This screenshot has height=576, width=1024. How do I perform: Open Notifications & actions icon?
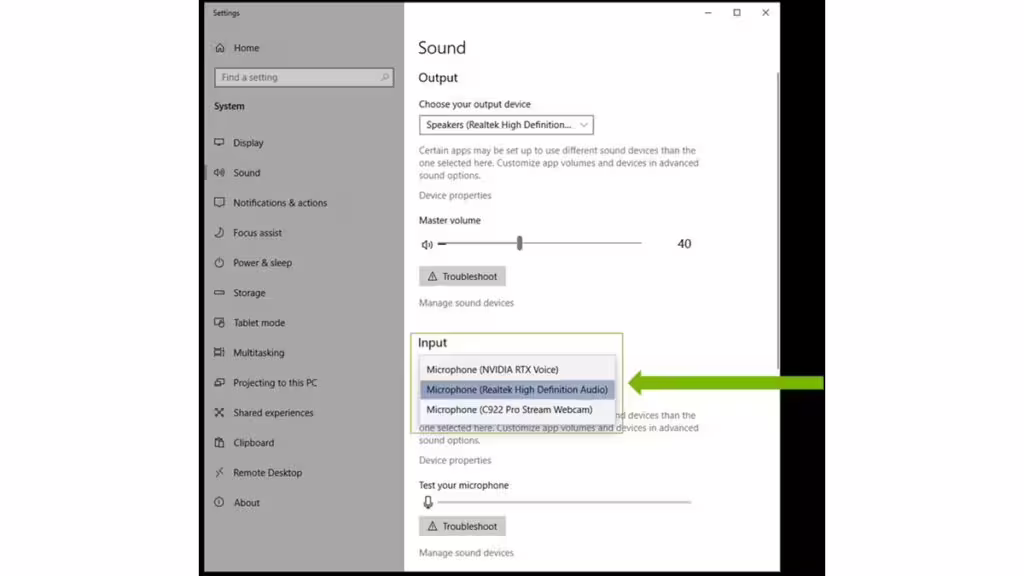click(x=219, y=203)
